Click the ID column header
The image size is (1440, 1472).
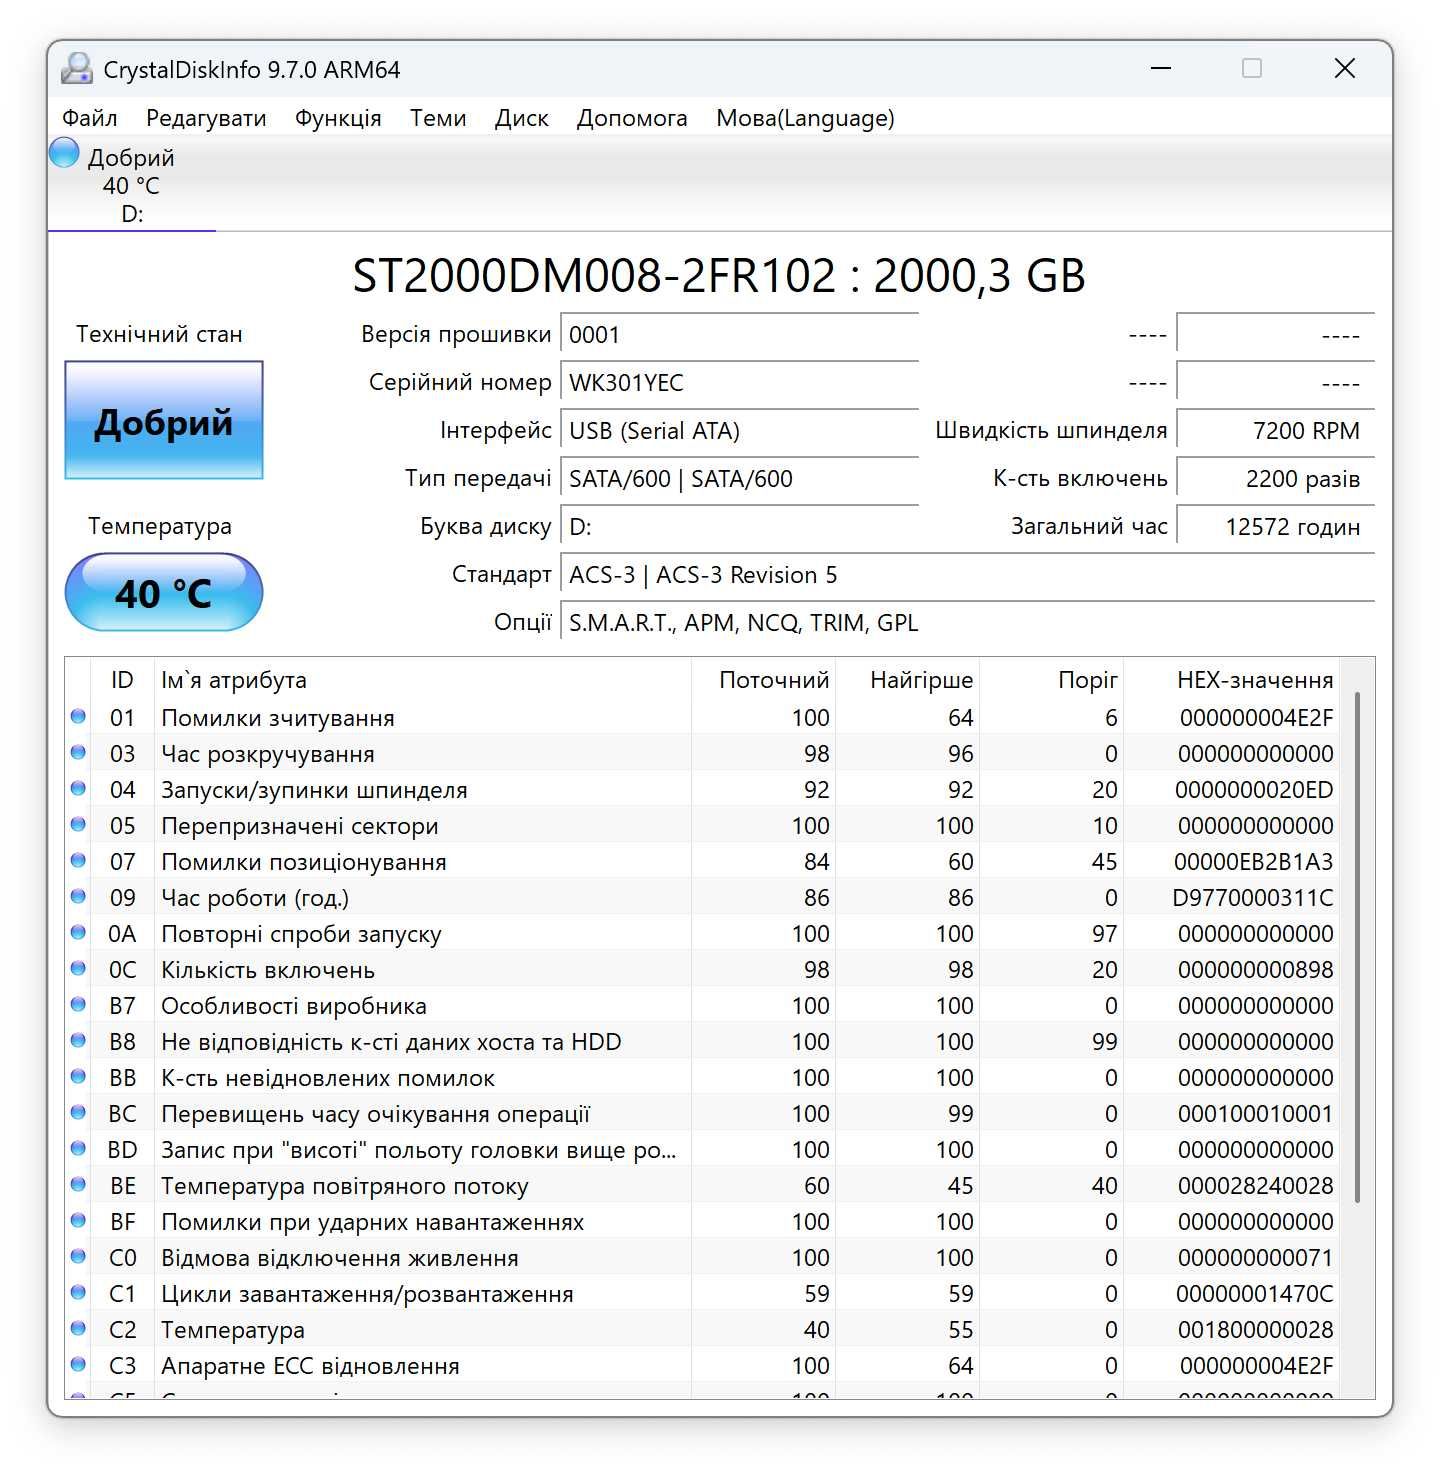tap(122, 680)
